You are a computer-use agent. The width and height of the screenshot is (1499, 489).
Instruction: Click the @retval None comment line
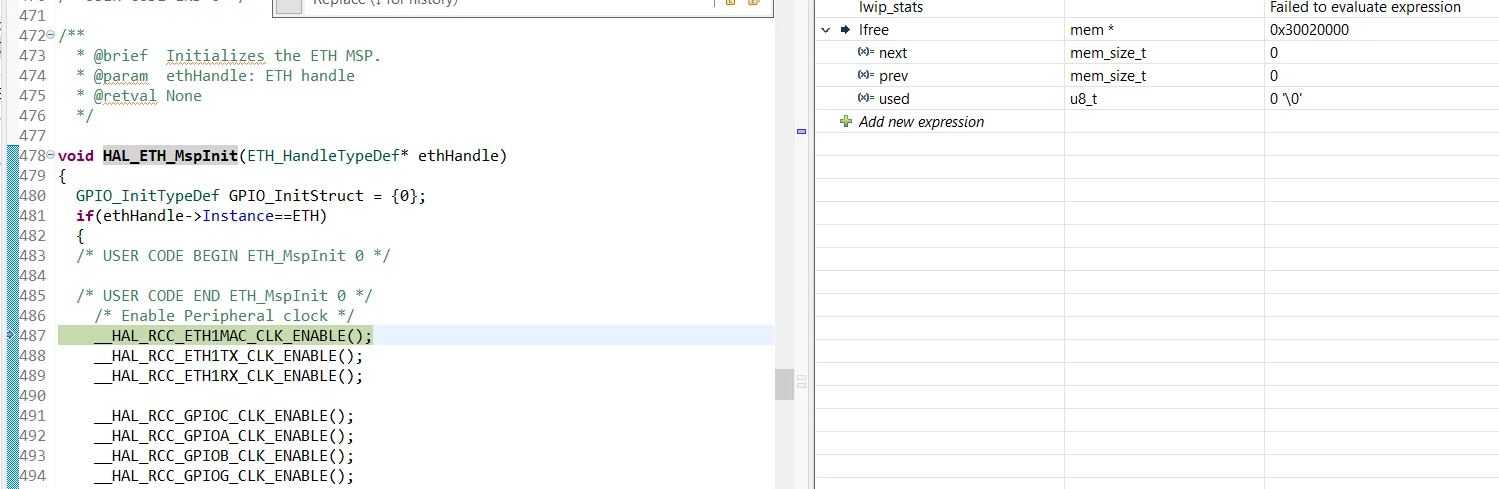coord(139,96)
